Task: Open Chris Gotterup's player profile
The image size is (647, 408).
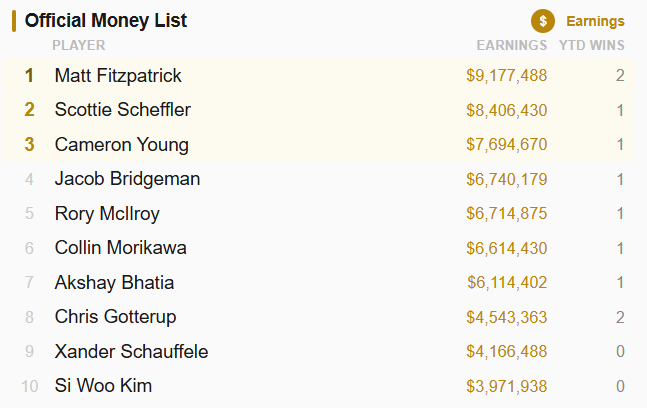Action: (115, 317)
